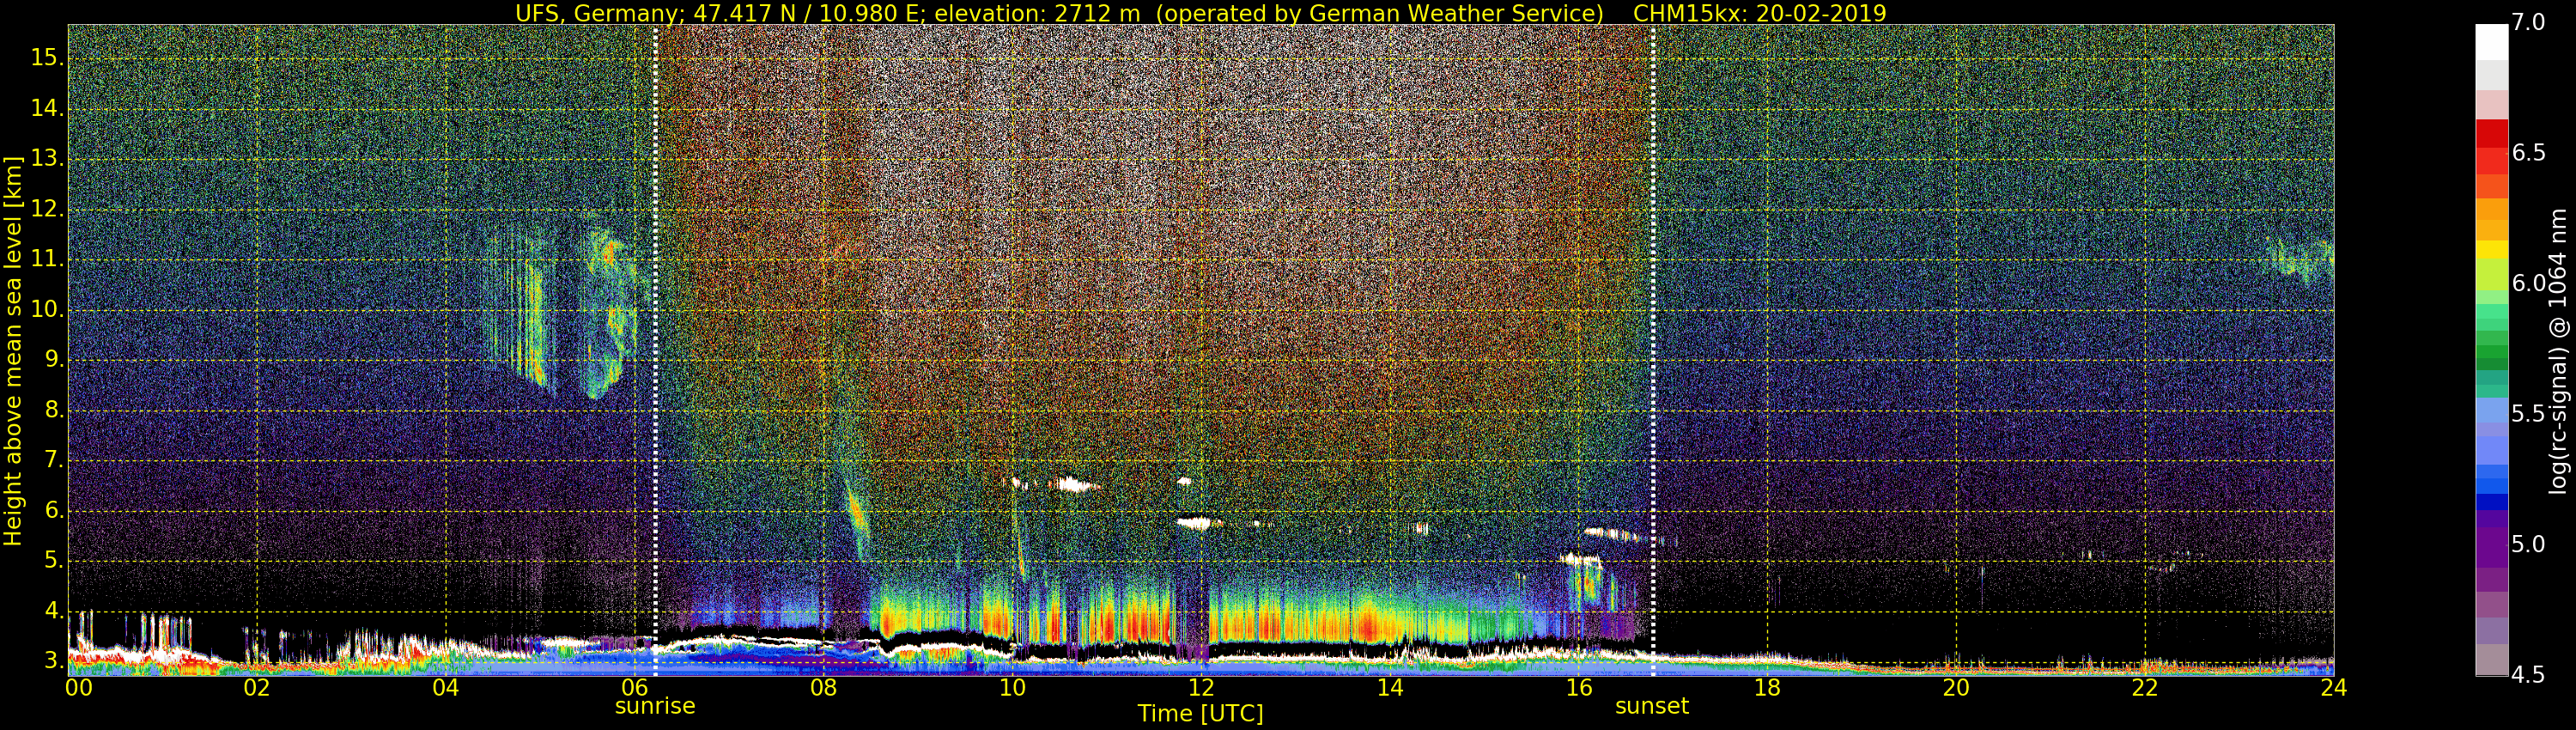Click the height tick label '8.'

(54, 410)
